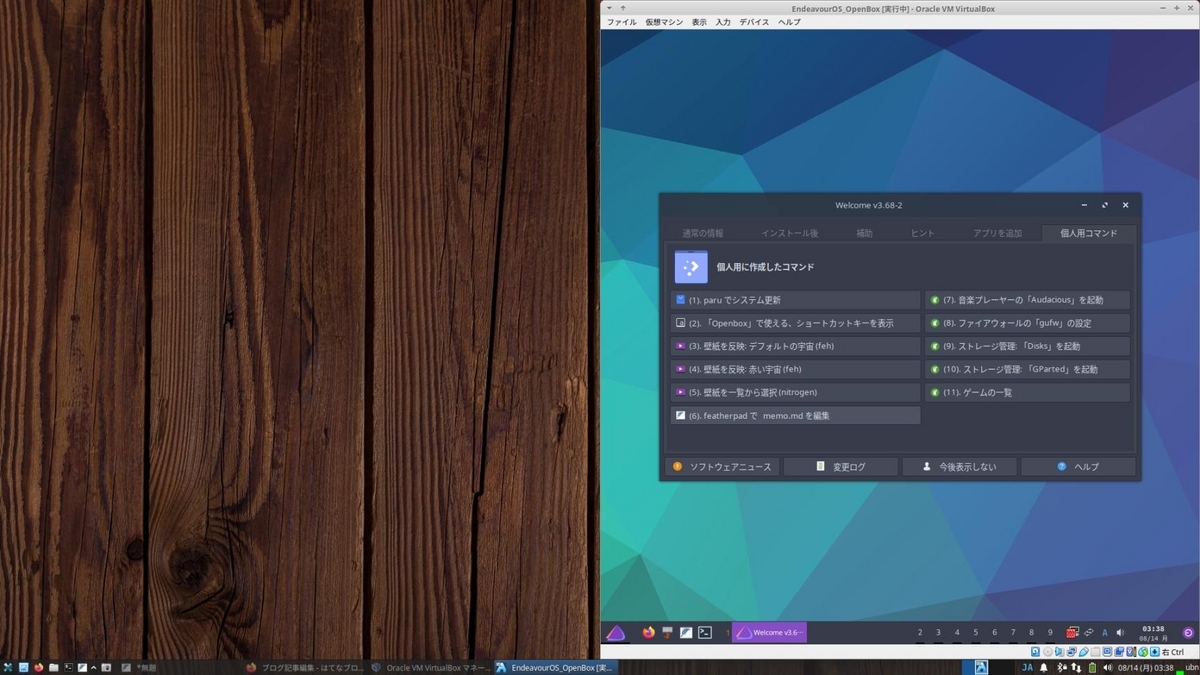
Task: Open the power button at guest panel end
Action: click(1187, 632)
